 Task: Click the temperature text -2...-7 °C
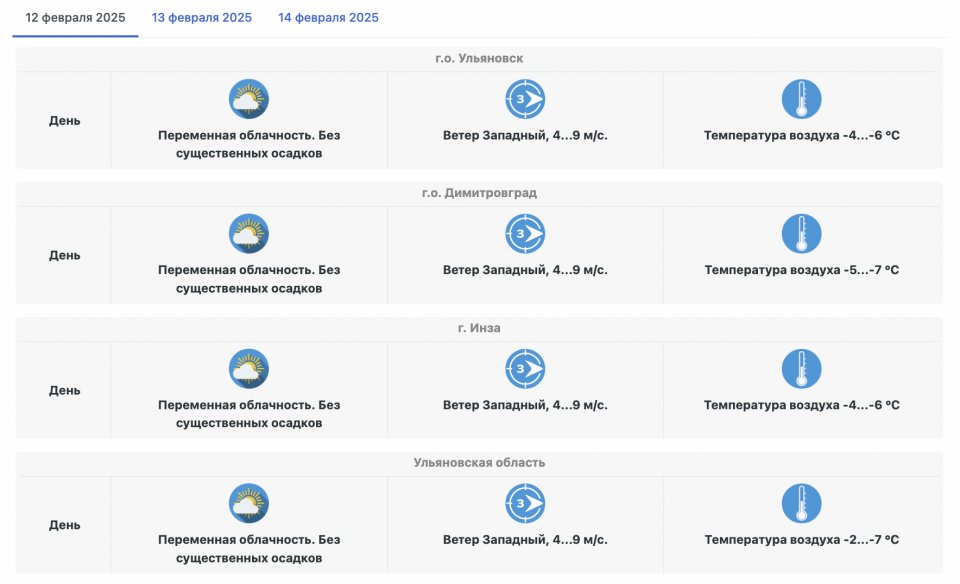pyautogui.click(x=801, y=540)
